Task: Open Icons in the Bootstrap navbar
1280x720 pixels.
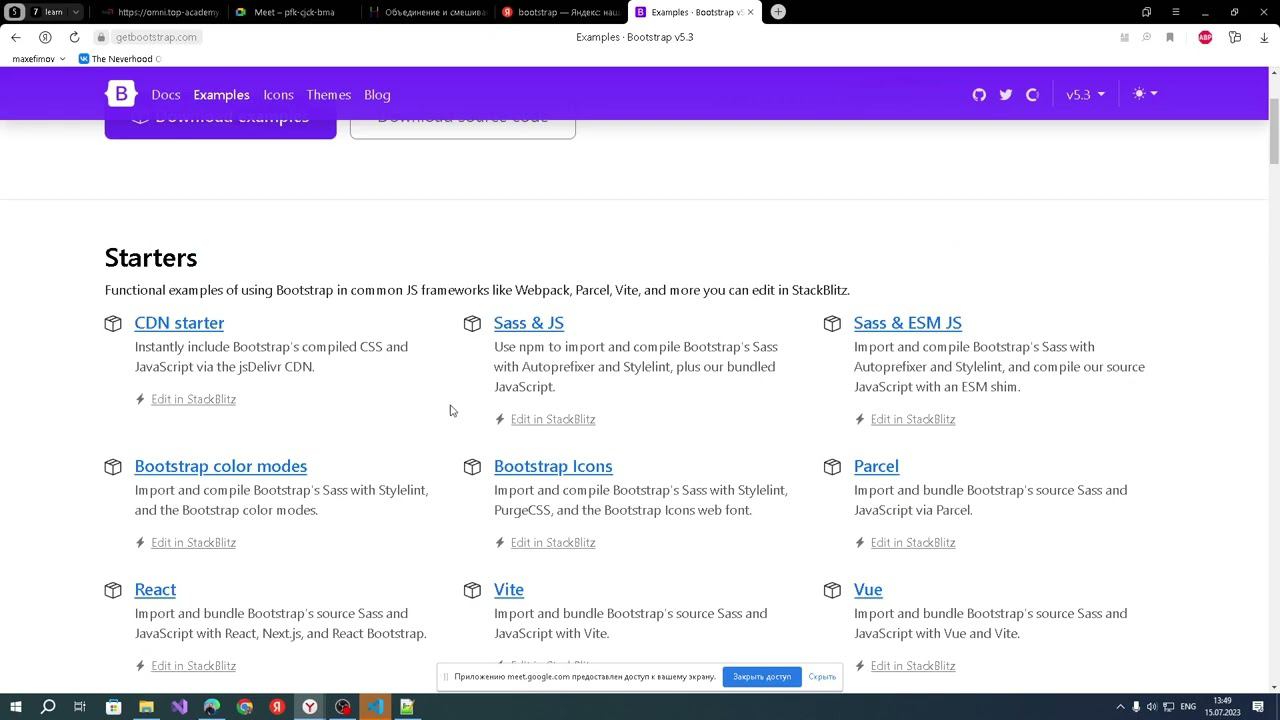Action: 278,95
